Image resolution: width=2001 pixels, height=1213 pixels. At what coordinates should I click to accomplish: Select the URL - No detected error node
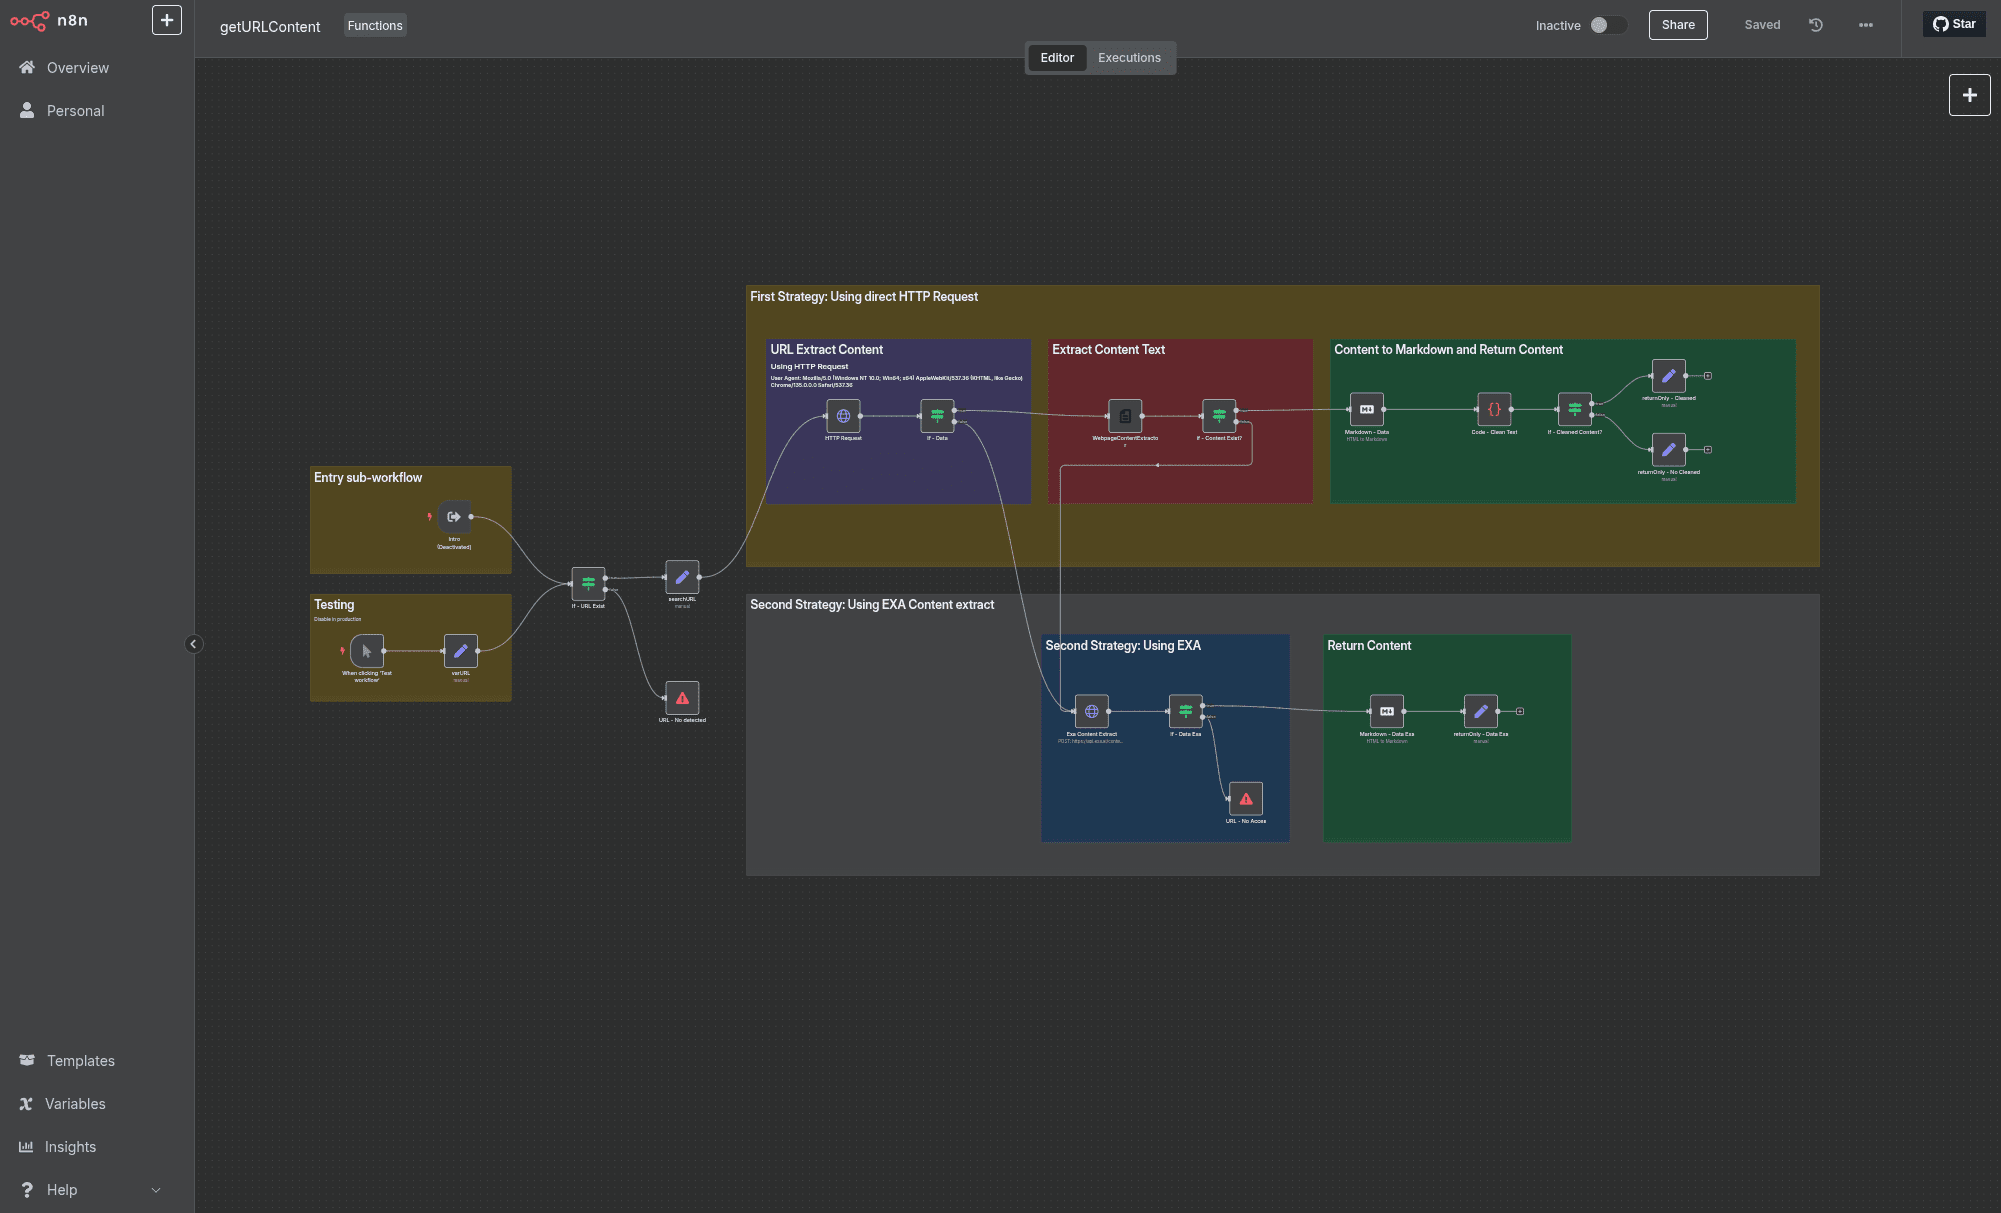pyautogui.click(x=682, y=698)
